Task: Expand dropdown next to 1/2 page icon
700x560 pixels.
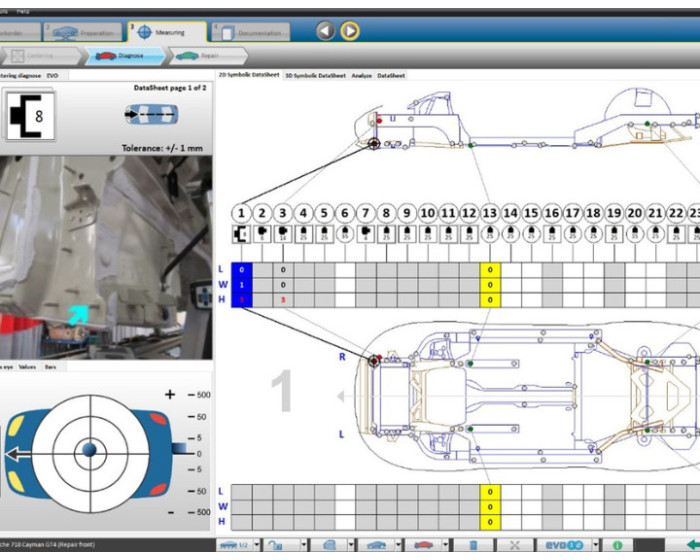Action: tap(257, 545)
